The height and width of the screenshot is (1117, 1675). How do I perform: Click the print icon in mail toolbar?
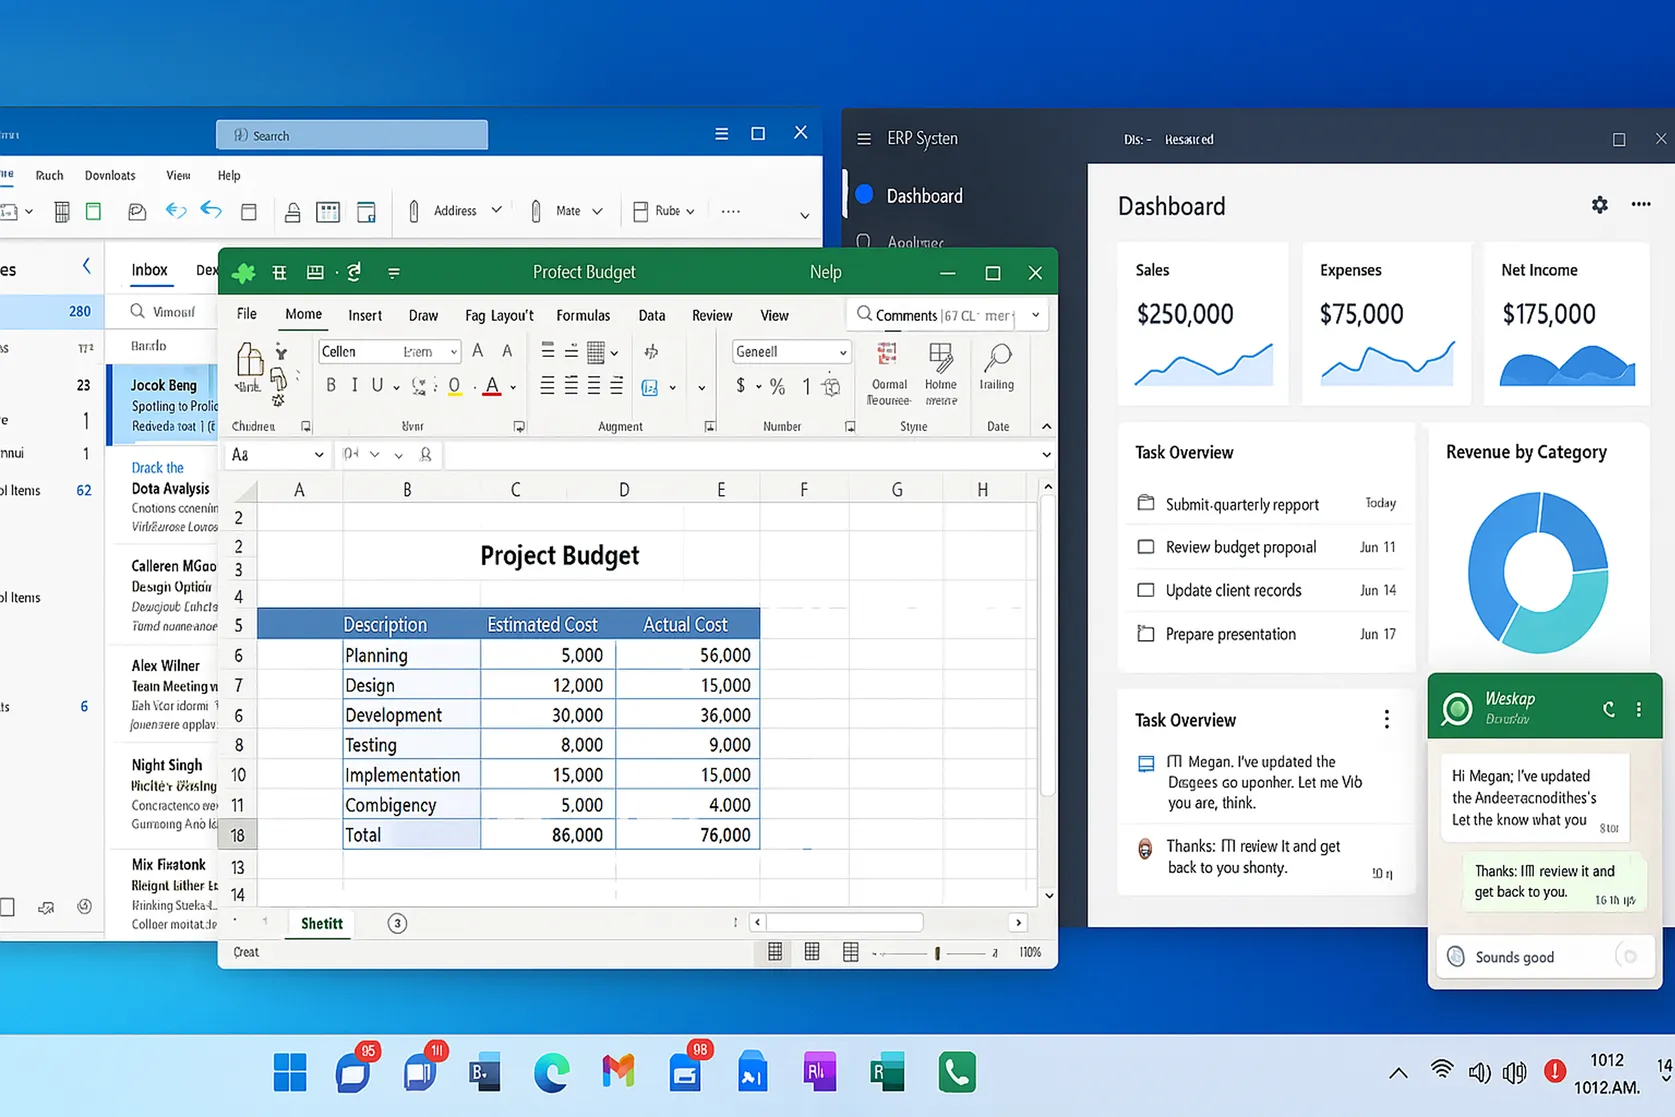point(293,211)
